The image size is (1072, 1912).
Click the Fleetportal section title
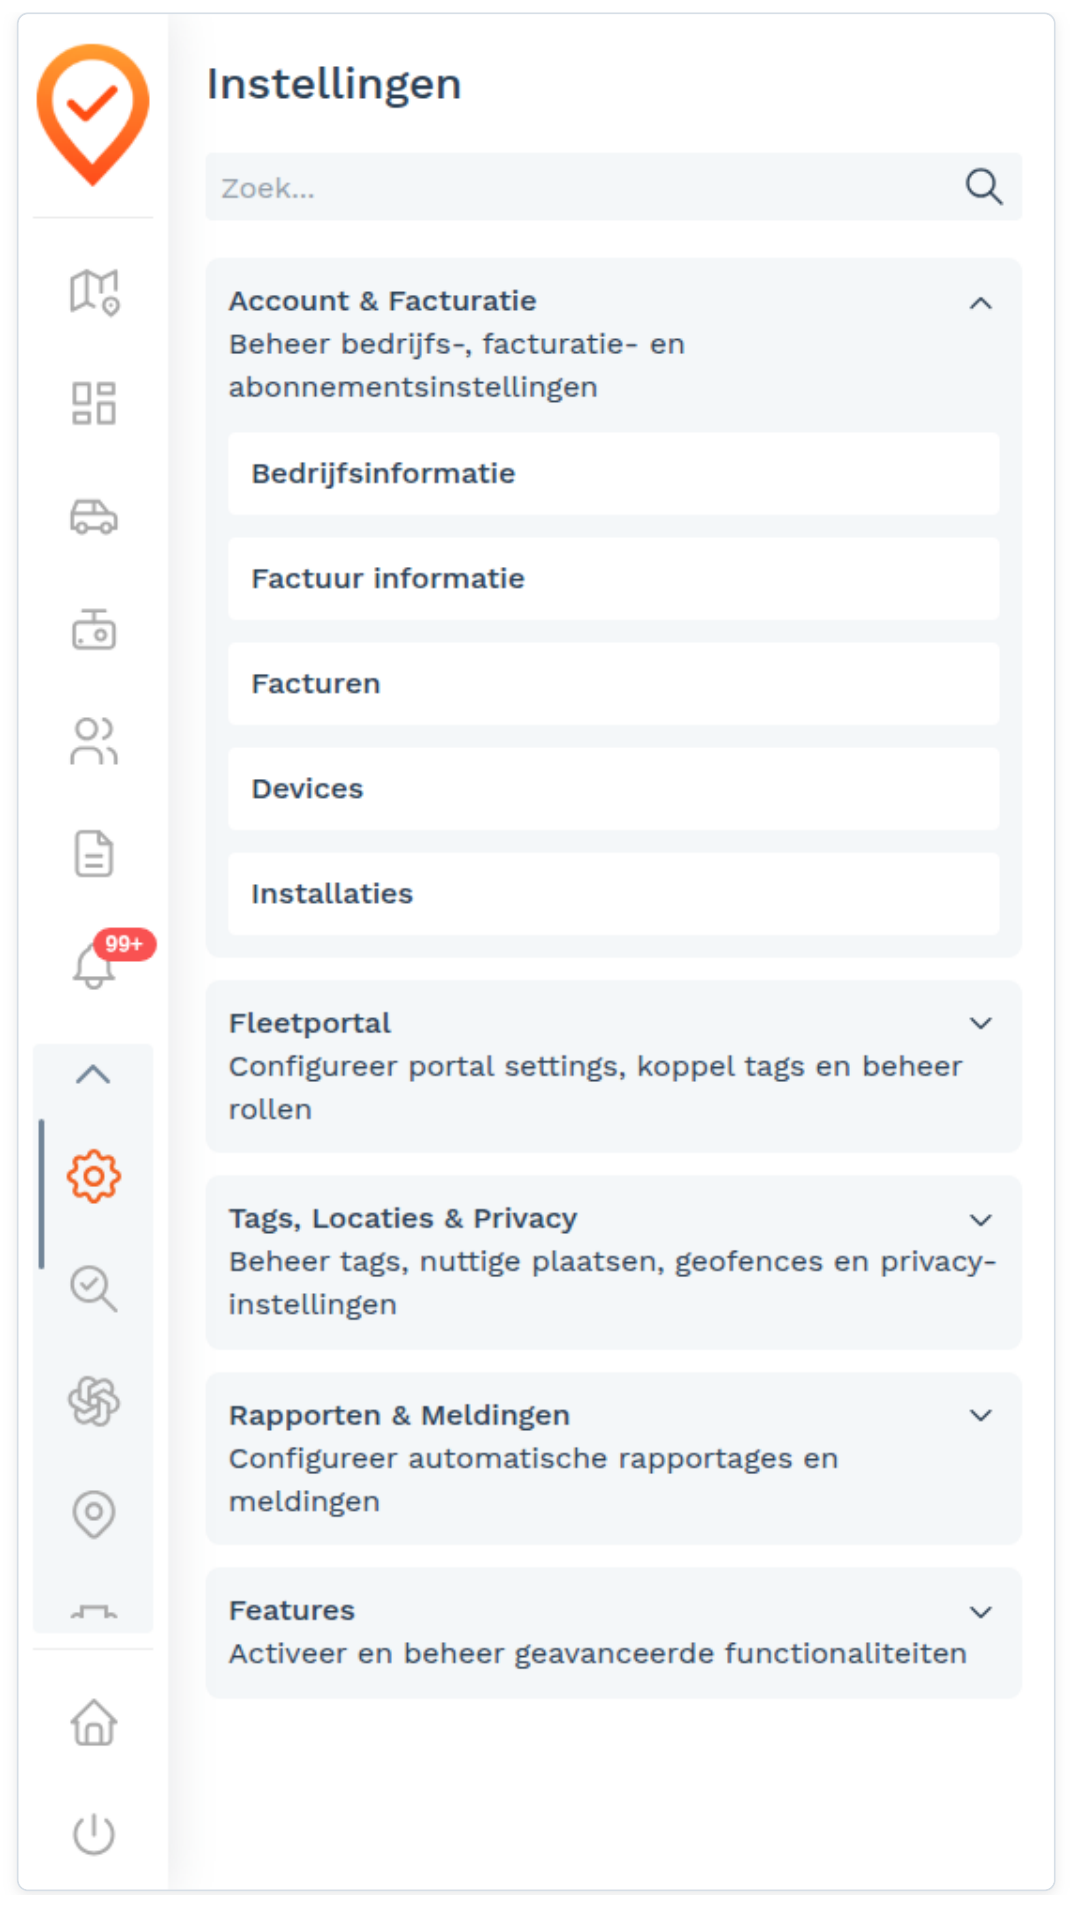(310, 1023)
